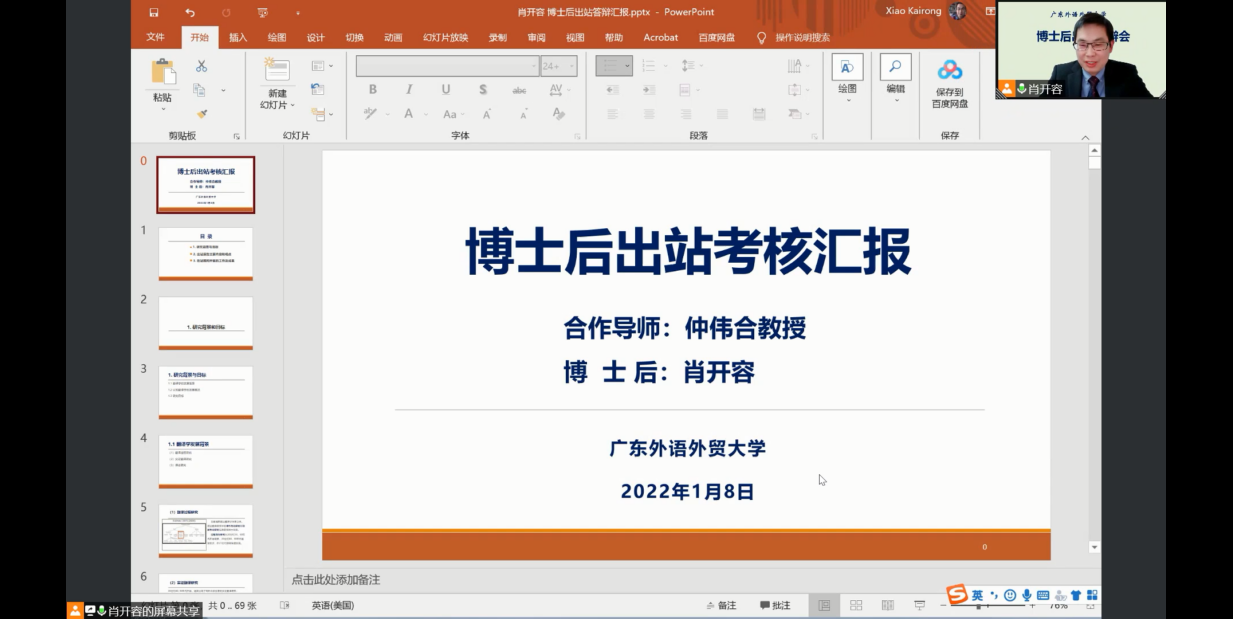Click the Comments (批注) button

[x=775, y=605]
